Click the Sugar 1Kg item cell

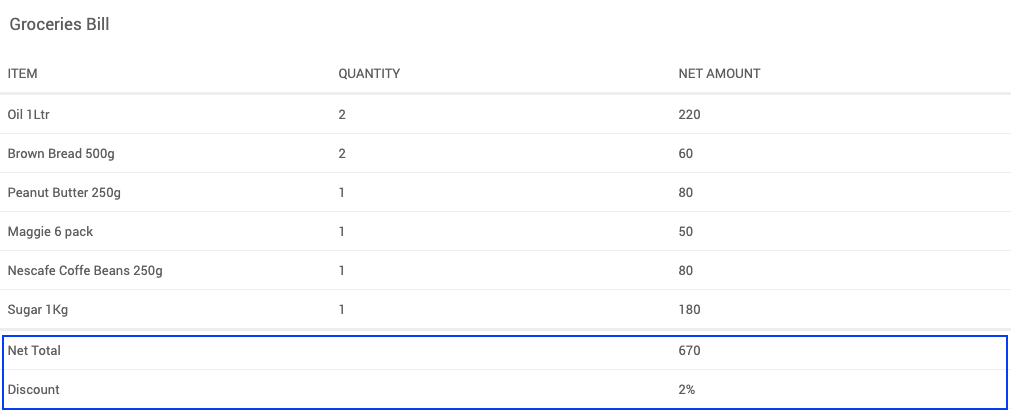click(38, 310)
